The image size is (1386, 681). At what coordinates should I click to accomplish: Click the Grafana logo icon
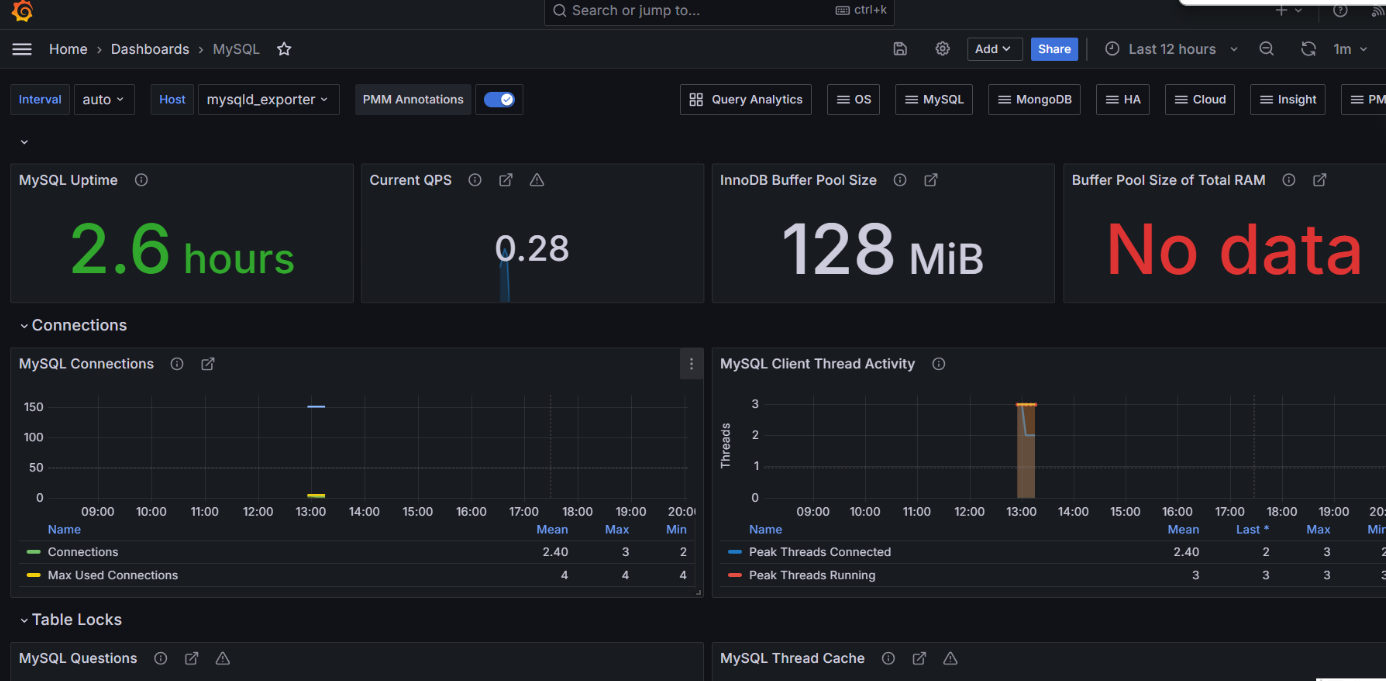pyautogui.click(x=22, y=11)
